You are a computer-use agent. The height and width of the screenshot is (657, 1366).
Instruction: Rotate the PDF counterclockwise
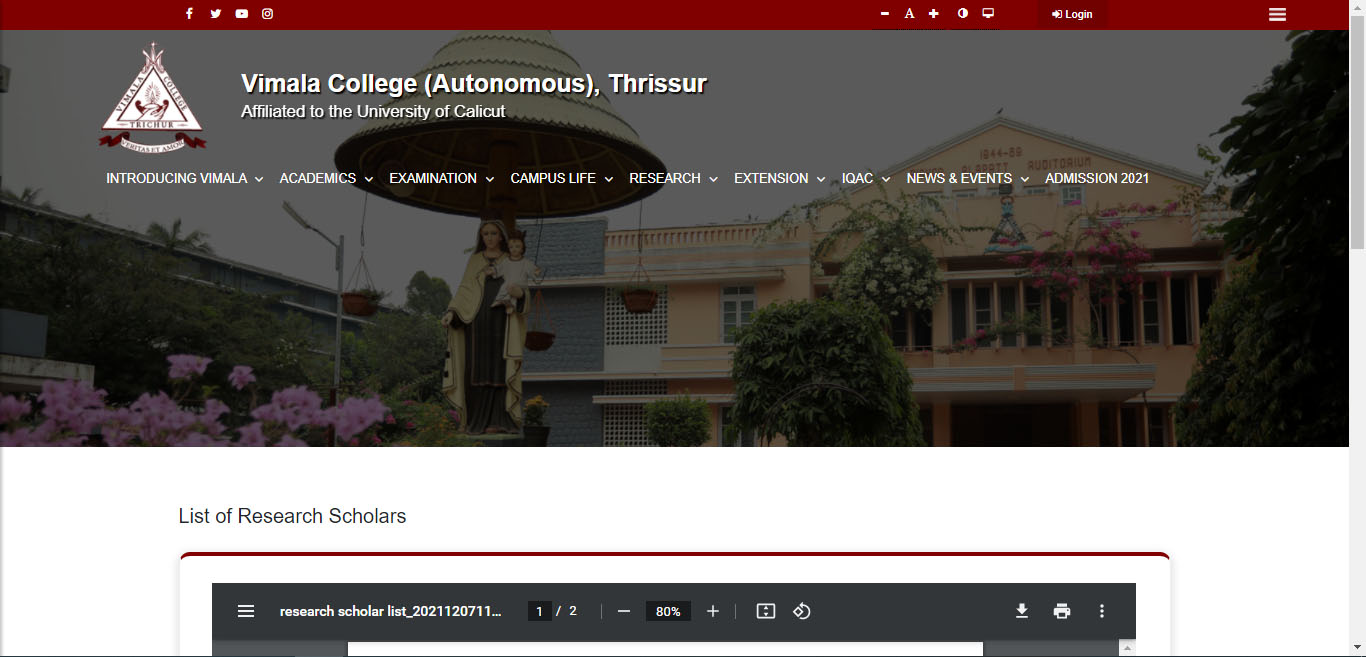[x=802, y=611]
